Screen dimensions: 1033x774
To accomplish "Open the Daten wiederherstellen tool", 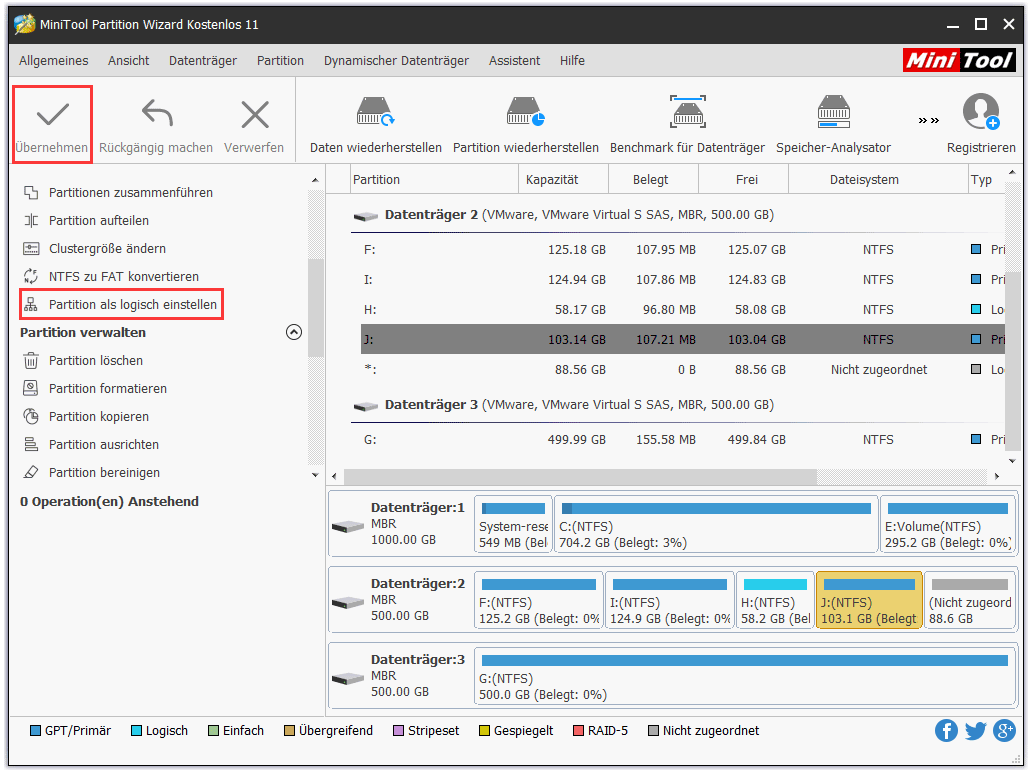I will [x=375, y=112].
